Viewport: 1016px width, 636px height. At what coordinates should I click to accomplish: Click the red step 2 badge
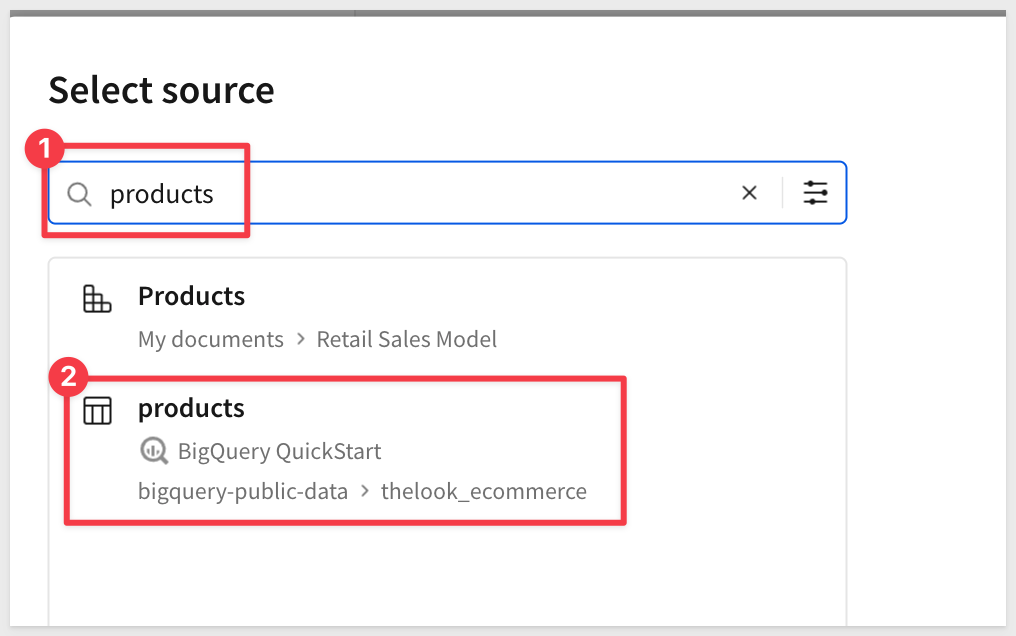pos(69,378)
